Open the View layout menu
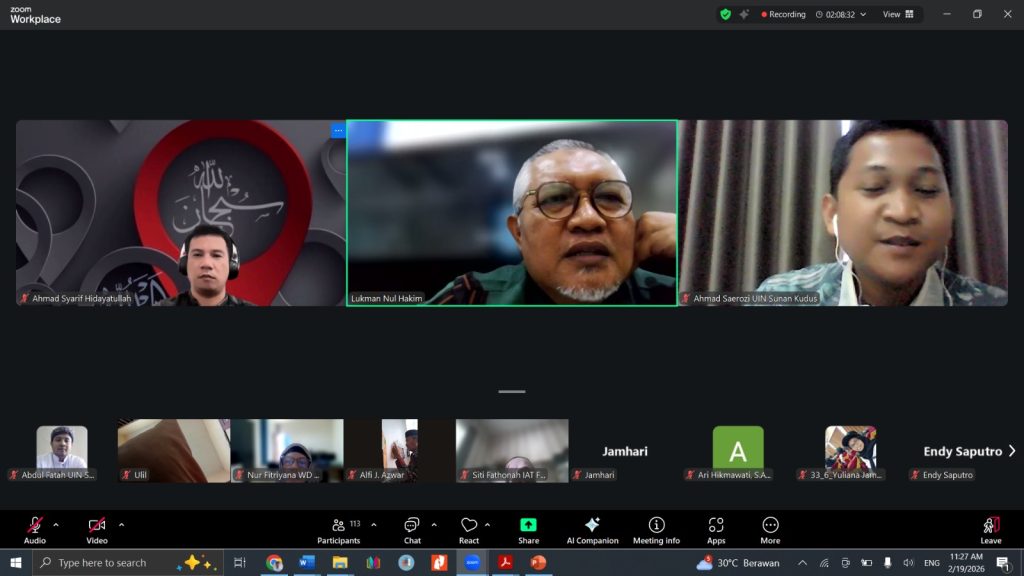The height and width of the screenshot is (576, 1024). point(897,14)
